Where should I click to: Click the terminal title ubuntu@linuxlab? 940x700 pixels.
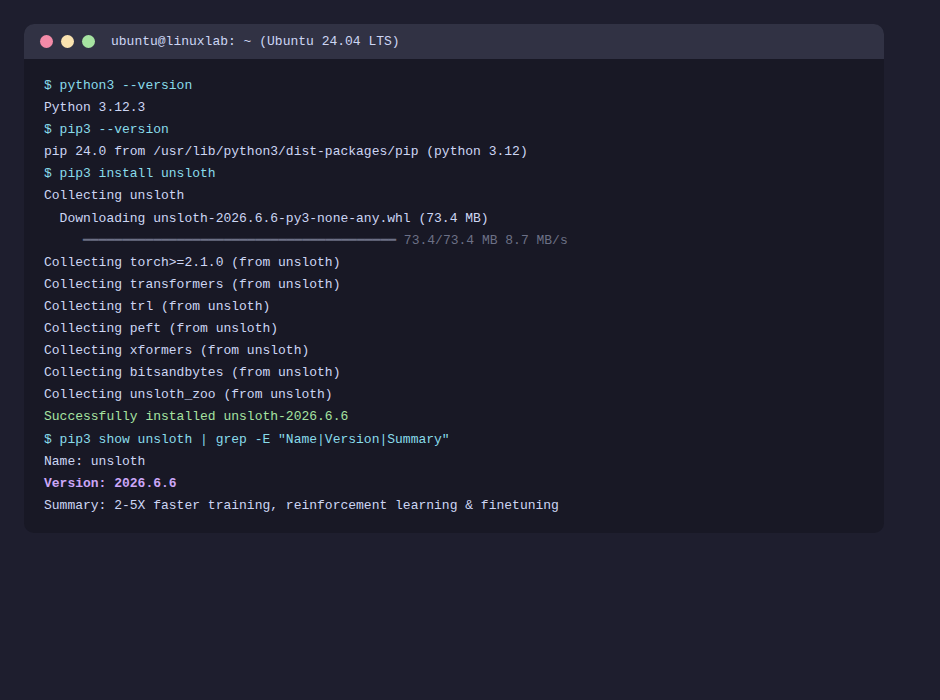pyautogui.click(x=255, y=41)
